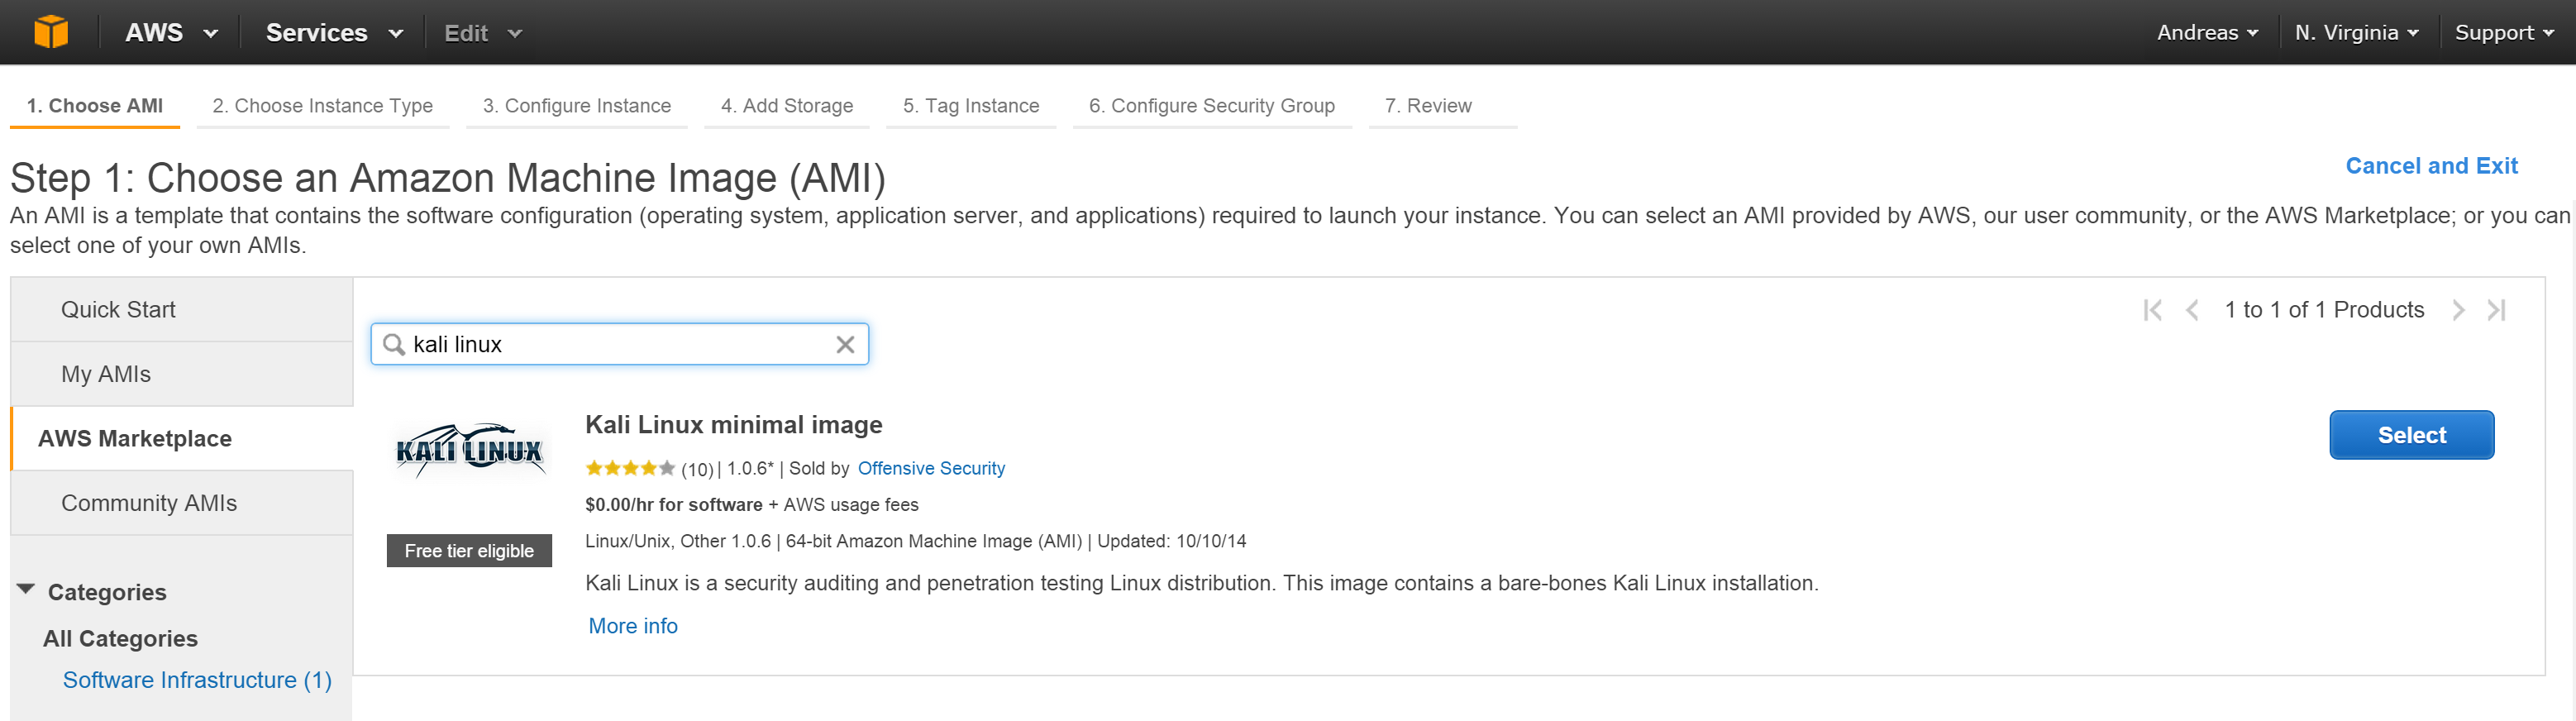Click into the kali linux search field
The image size is (2576, 721).
(x=615, y=344)
